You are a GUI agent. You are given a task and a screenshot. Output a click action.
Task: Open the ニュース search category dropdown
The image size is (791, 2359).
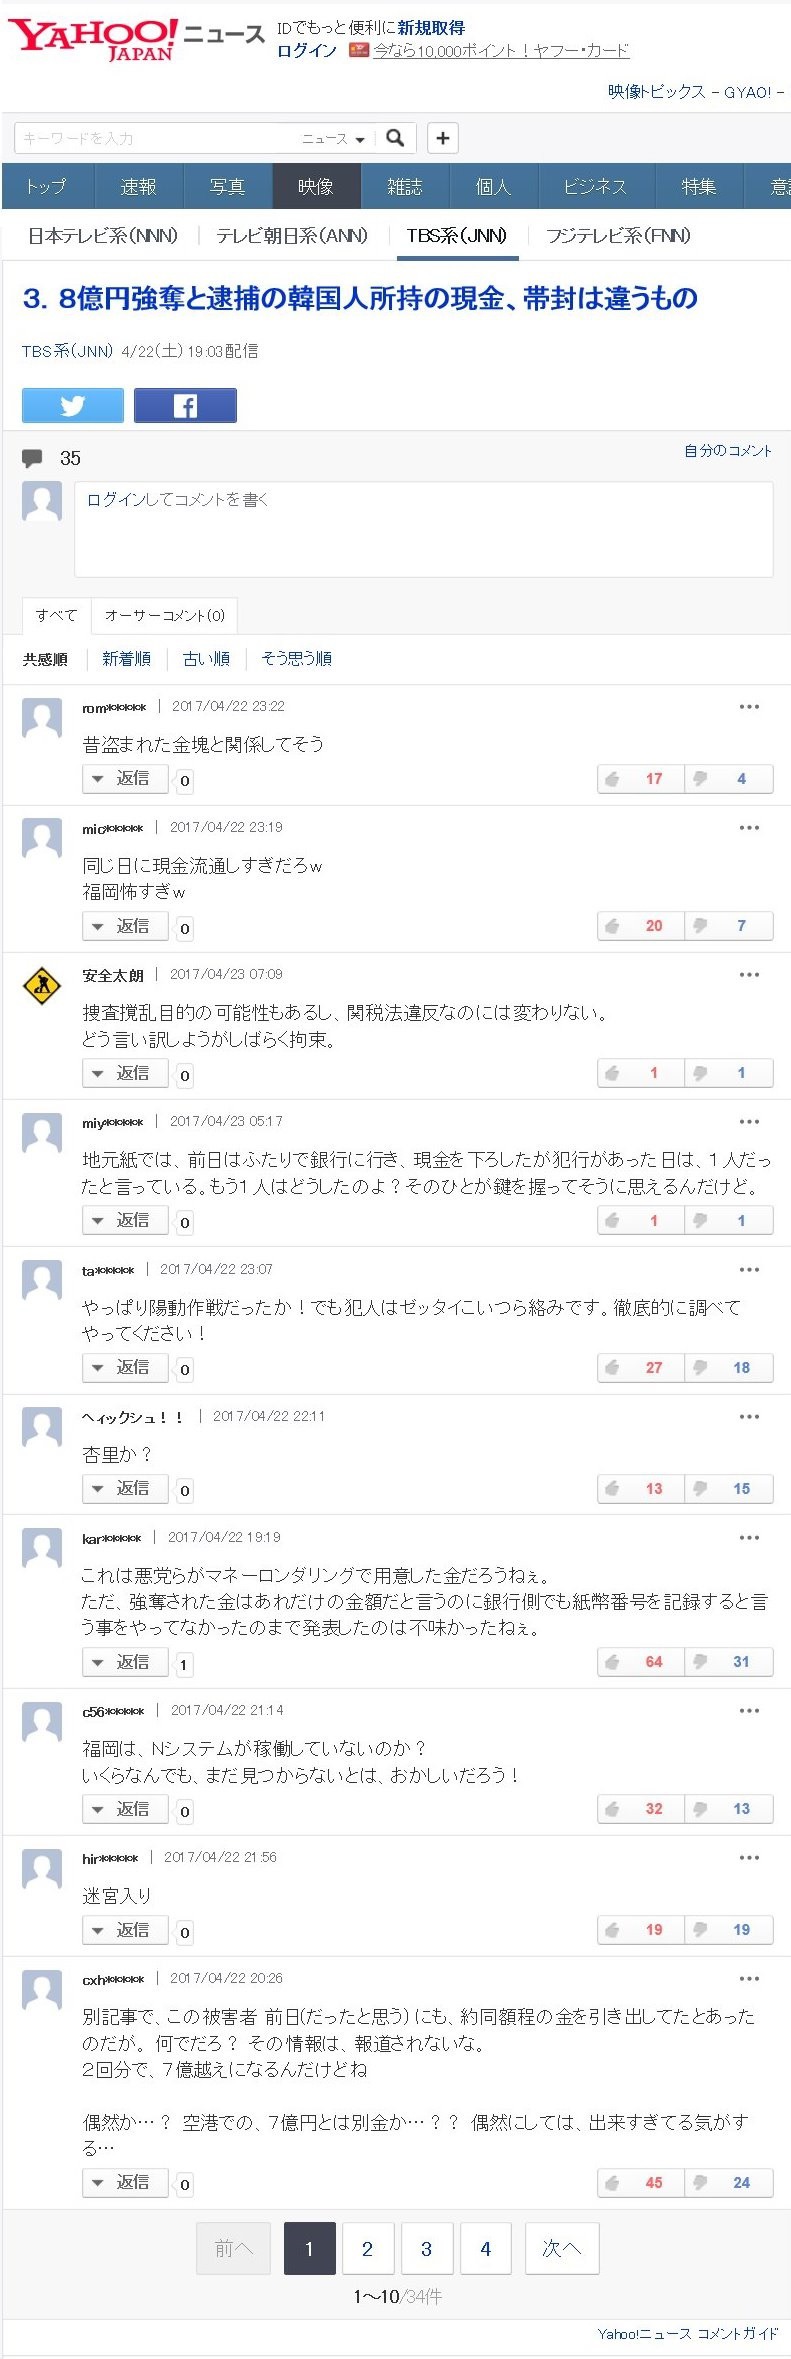[x=334, y=139]
